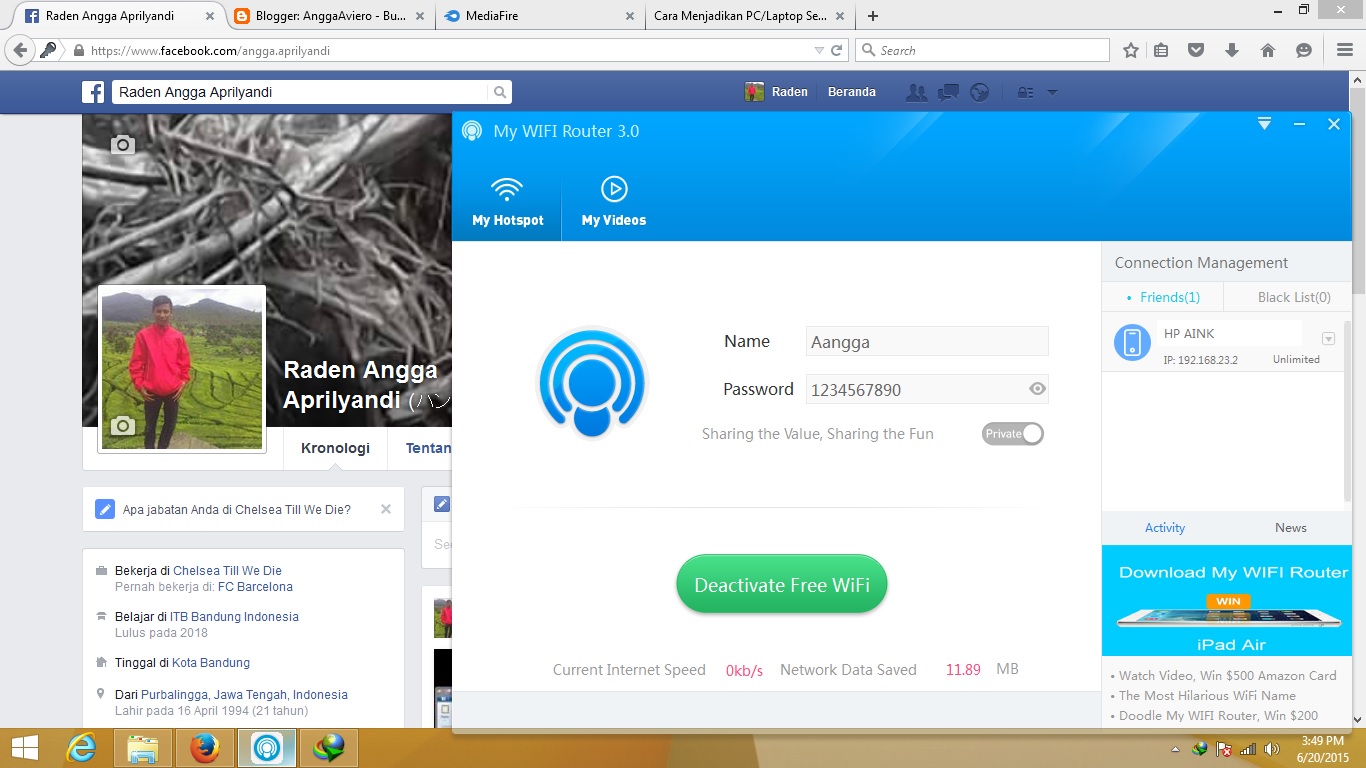1366x768 pixels.
Task: Click Facebook search field with Raden Angga Aprilyandi
Action: 300,92
